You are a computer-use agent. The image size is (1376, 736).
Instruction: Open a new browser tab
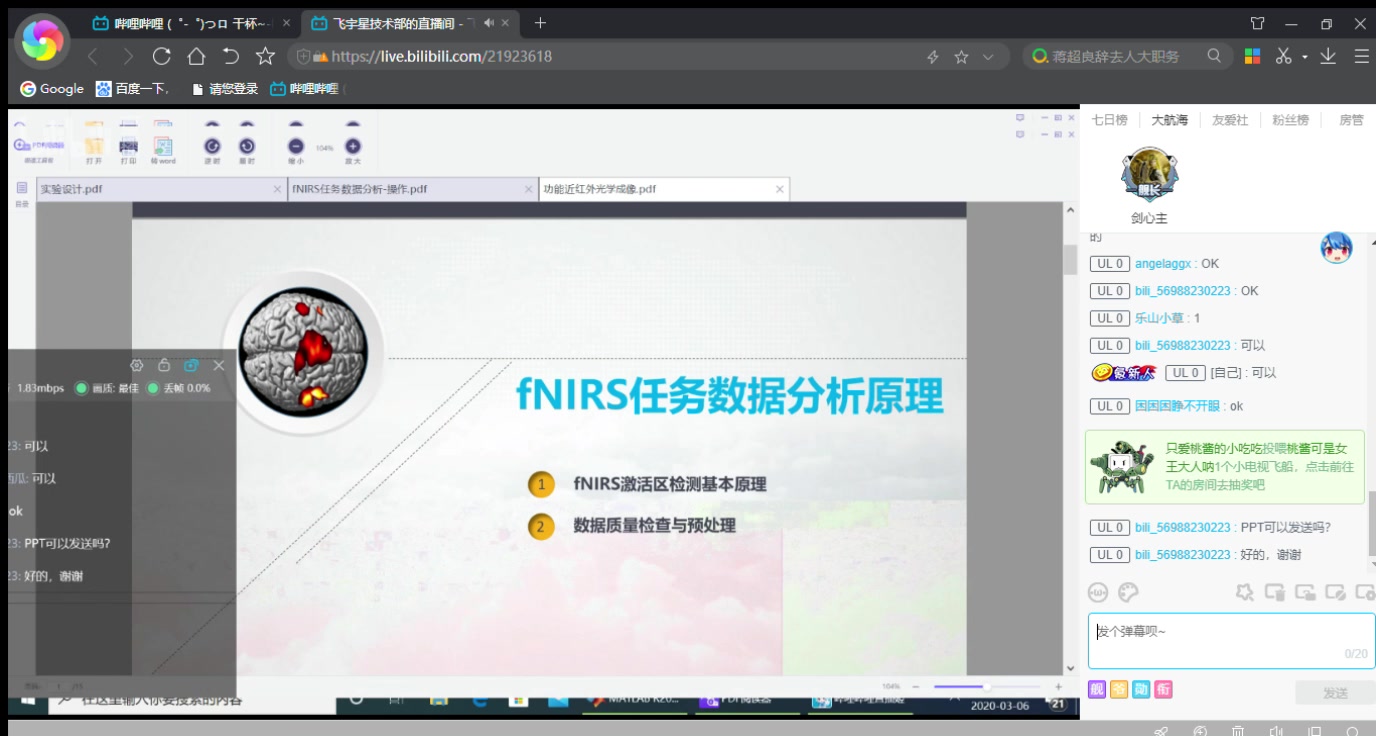point(540,23)
